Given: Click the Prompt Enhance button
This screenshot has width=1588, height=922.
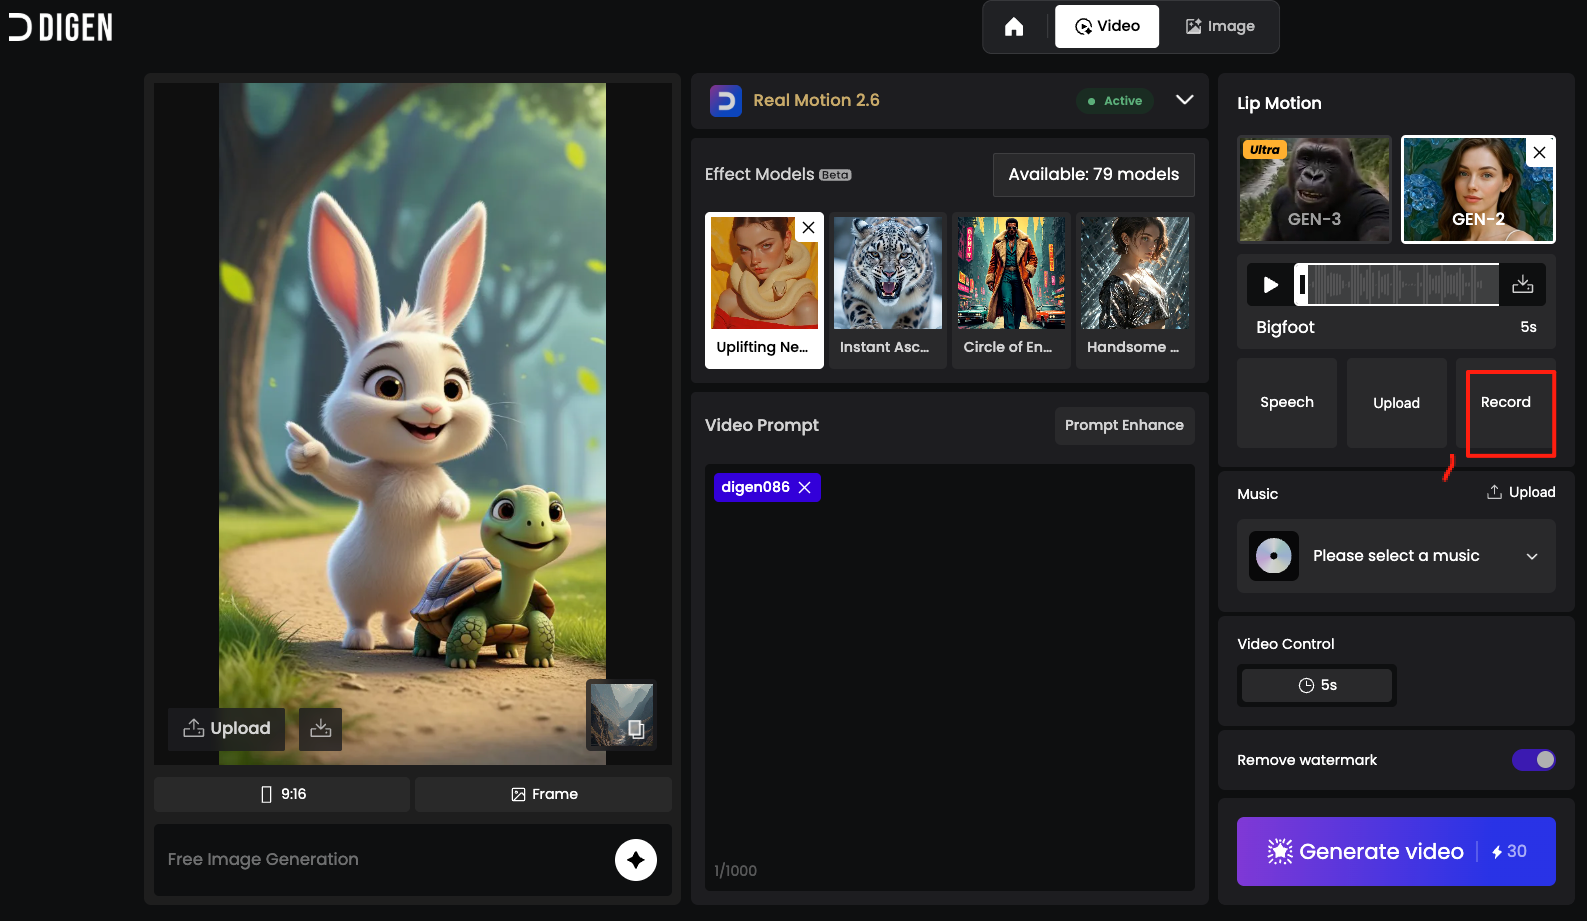Looking at the screenshot, I should (x=1124, y=426).
